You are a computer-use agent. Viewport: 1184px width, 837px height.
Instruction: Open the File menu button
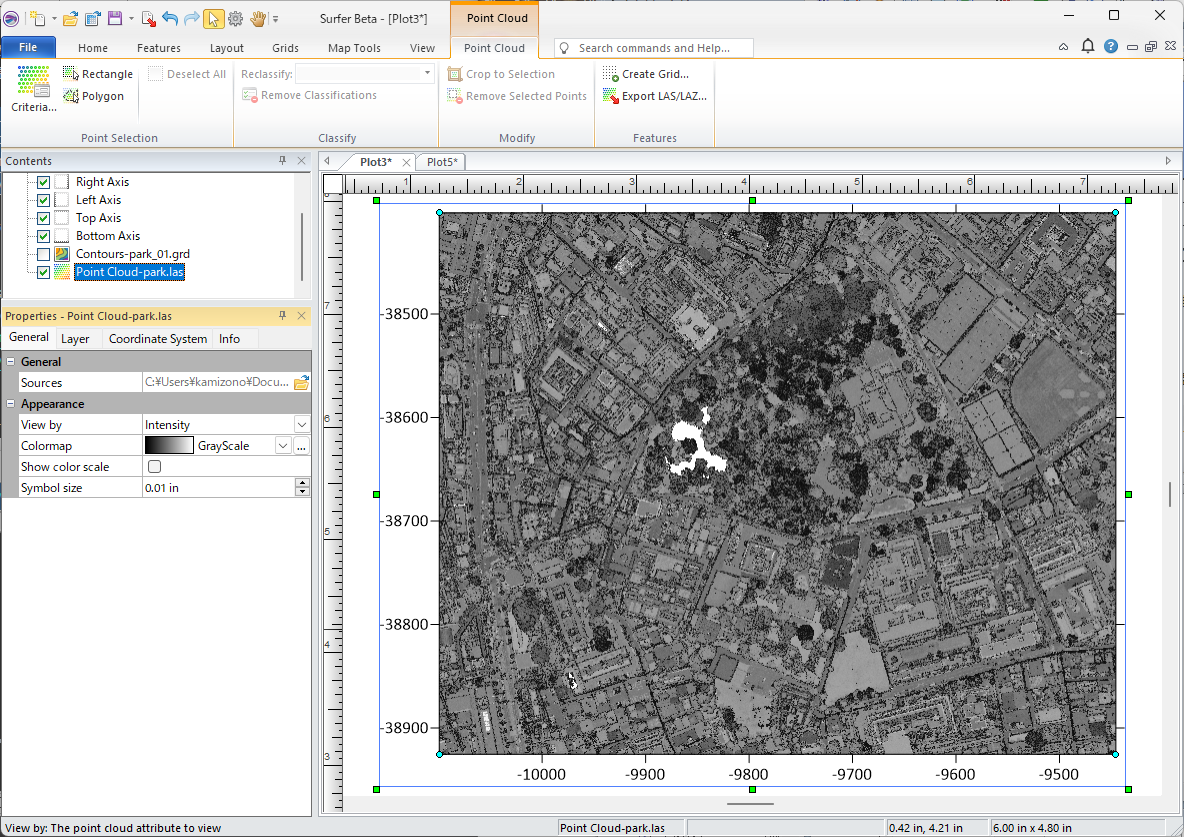28,47
